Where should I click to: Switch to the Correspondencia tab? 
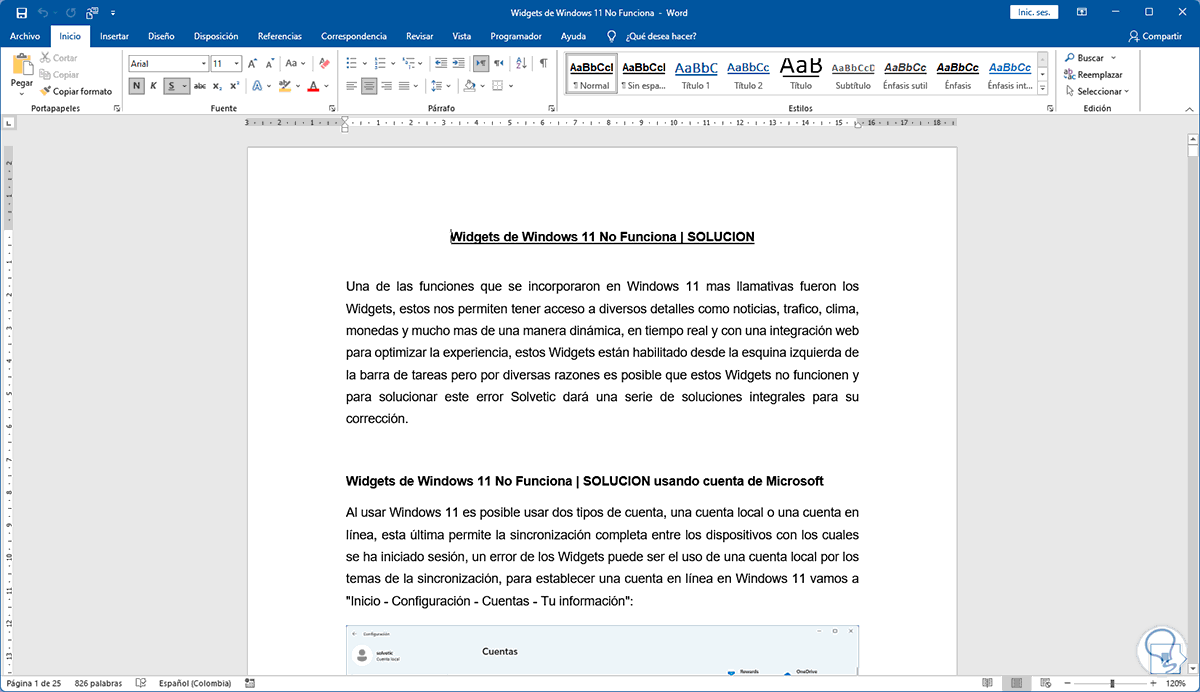355,36
